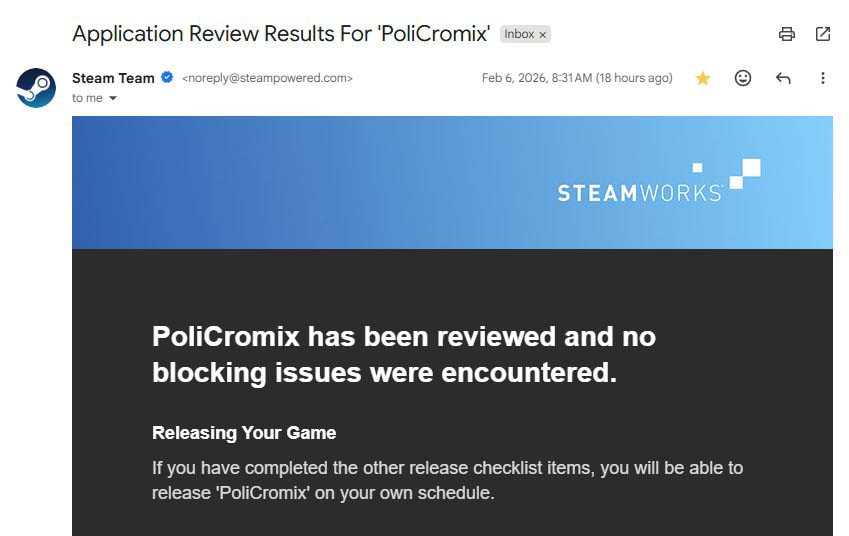Reply using the arrow icon

[783, 78]
